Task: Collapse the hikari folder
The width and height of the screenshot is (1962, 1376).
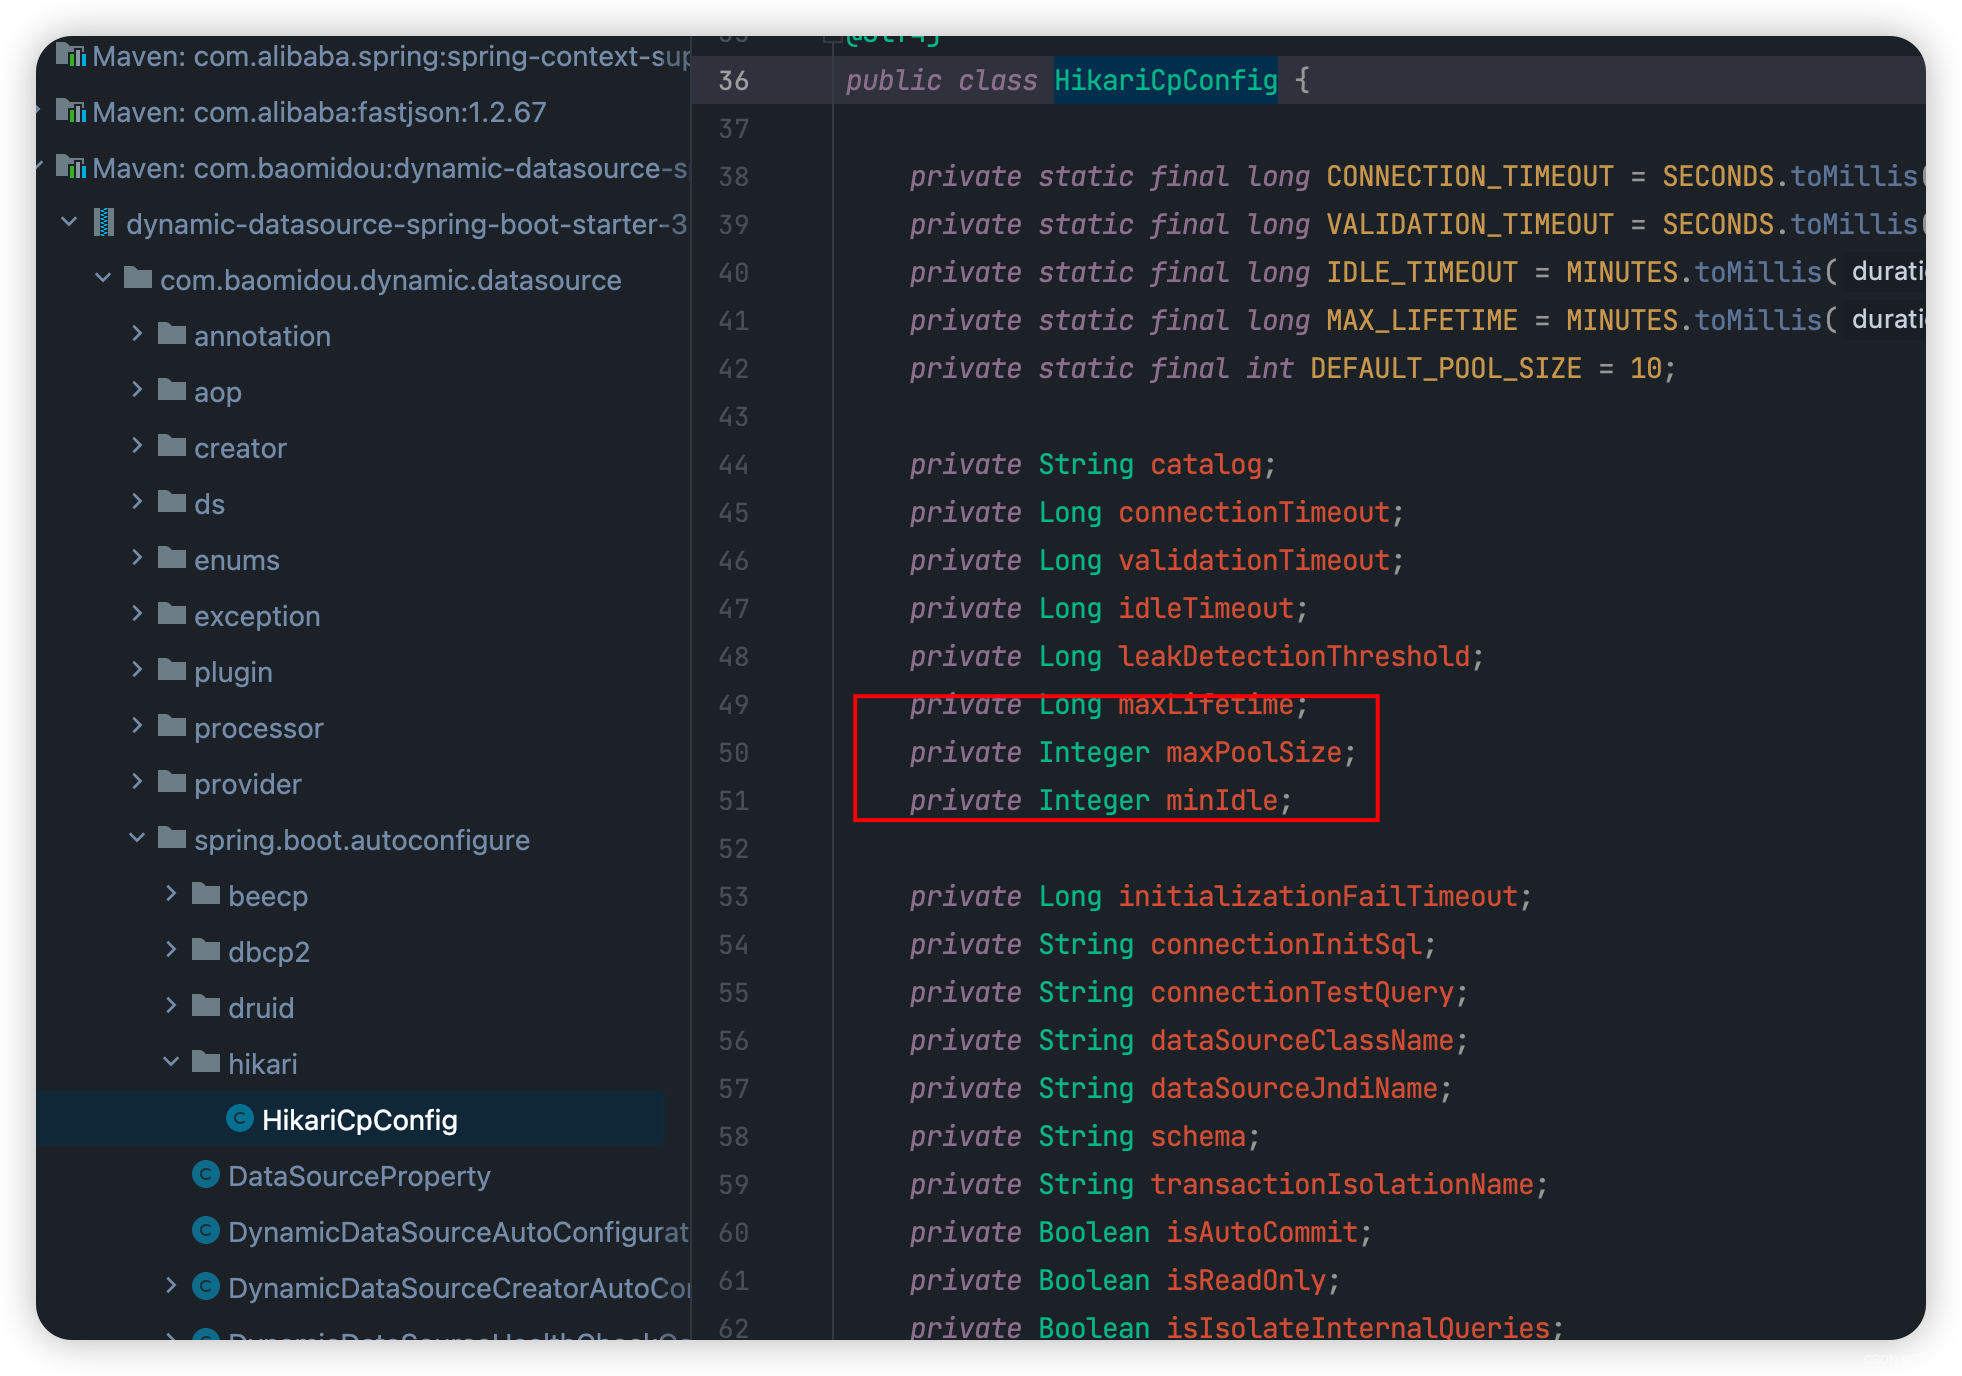Action: point(171,1062)
